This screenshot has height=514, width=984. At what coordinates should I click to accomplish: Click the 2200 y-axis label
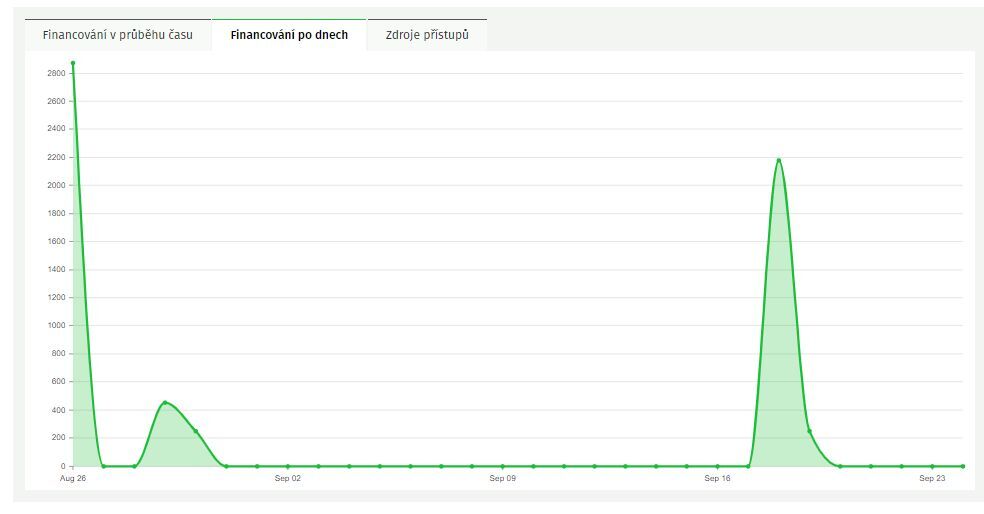(56, 158)
